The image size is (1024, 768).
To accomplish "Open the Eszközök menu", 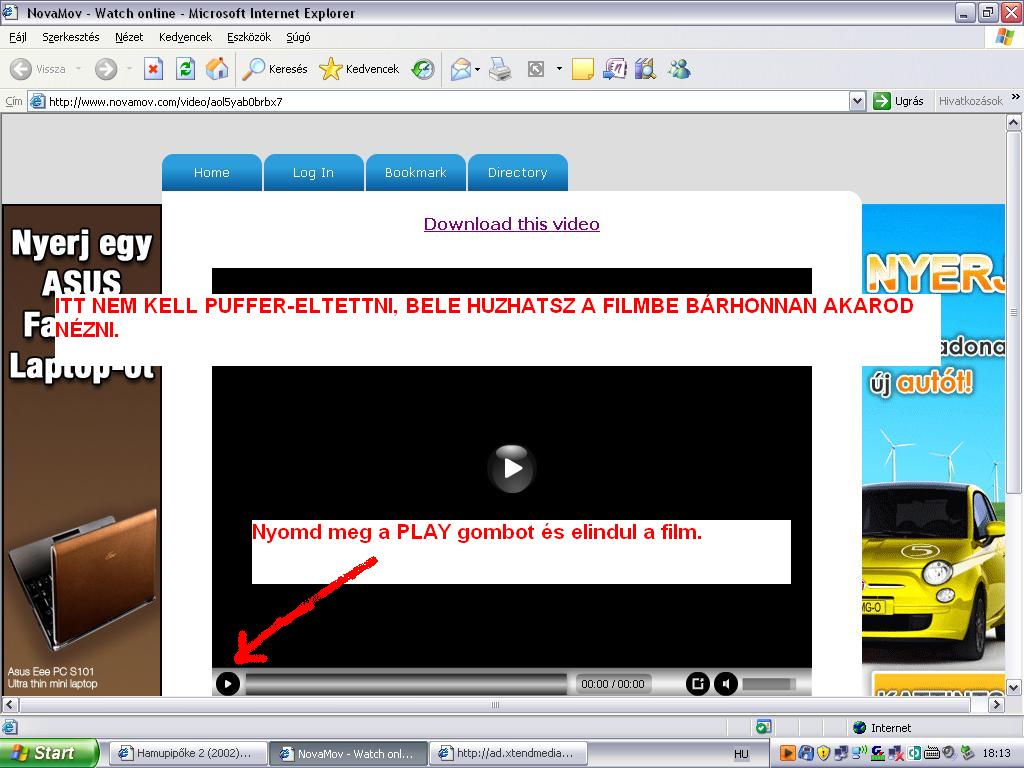I will [x=249, y=37].
